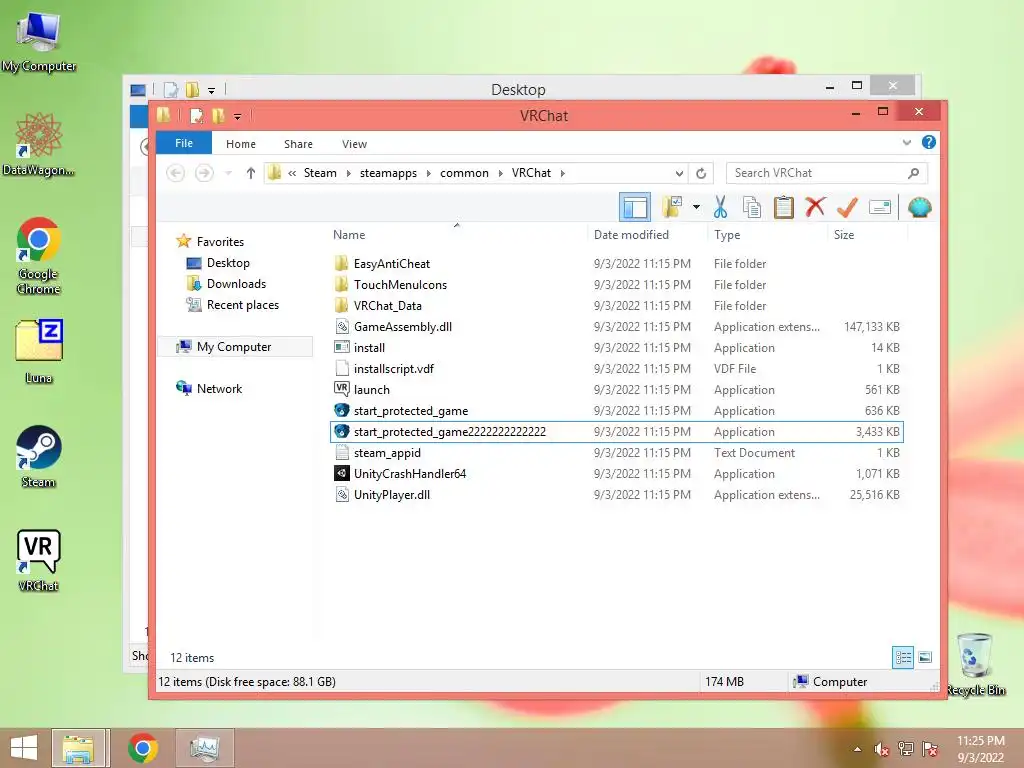
Task: Open Recent places in navigation pane
Action: [x=242, y=305]
